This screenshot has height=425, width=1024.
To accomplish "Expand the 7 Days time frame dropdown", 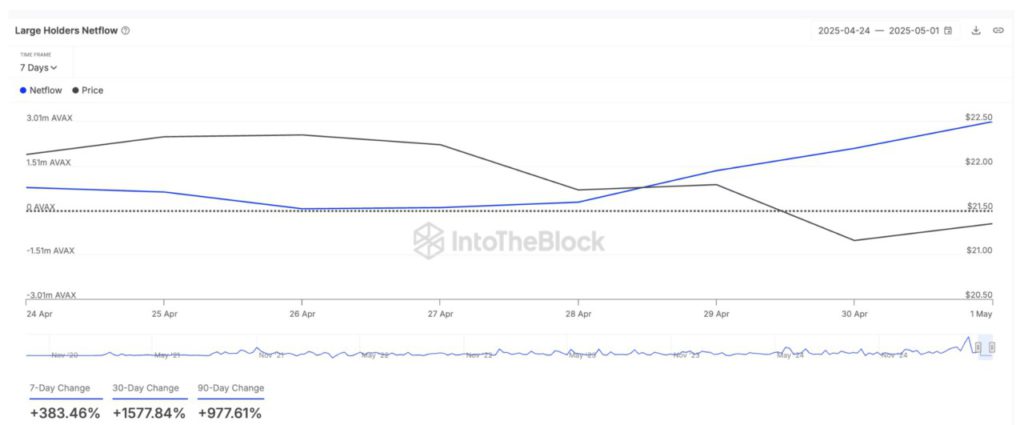I will 39,68.
